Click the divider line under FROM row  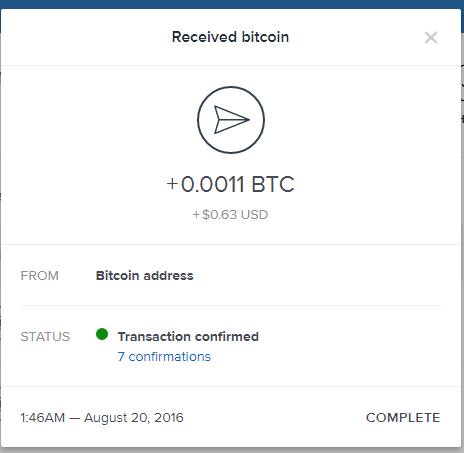click(231, 305)
